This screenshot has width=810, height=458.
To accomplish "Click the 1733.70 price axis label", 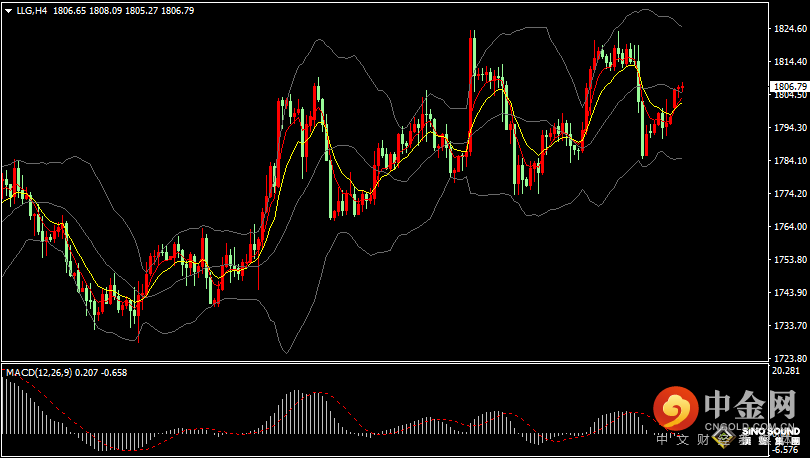I will [791, 325].
